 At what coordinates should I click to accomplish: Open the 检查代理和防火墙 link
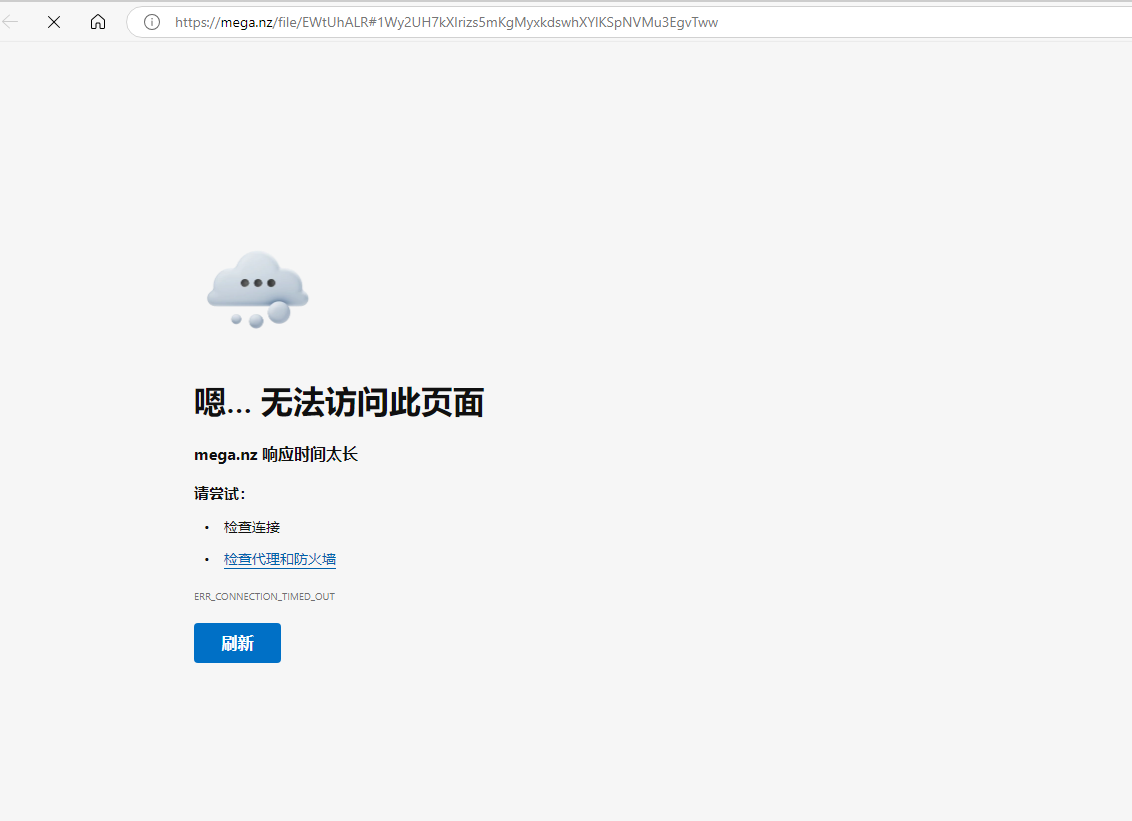click(280, 559)
